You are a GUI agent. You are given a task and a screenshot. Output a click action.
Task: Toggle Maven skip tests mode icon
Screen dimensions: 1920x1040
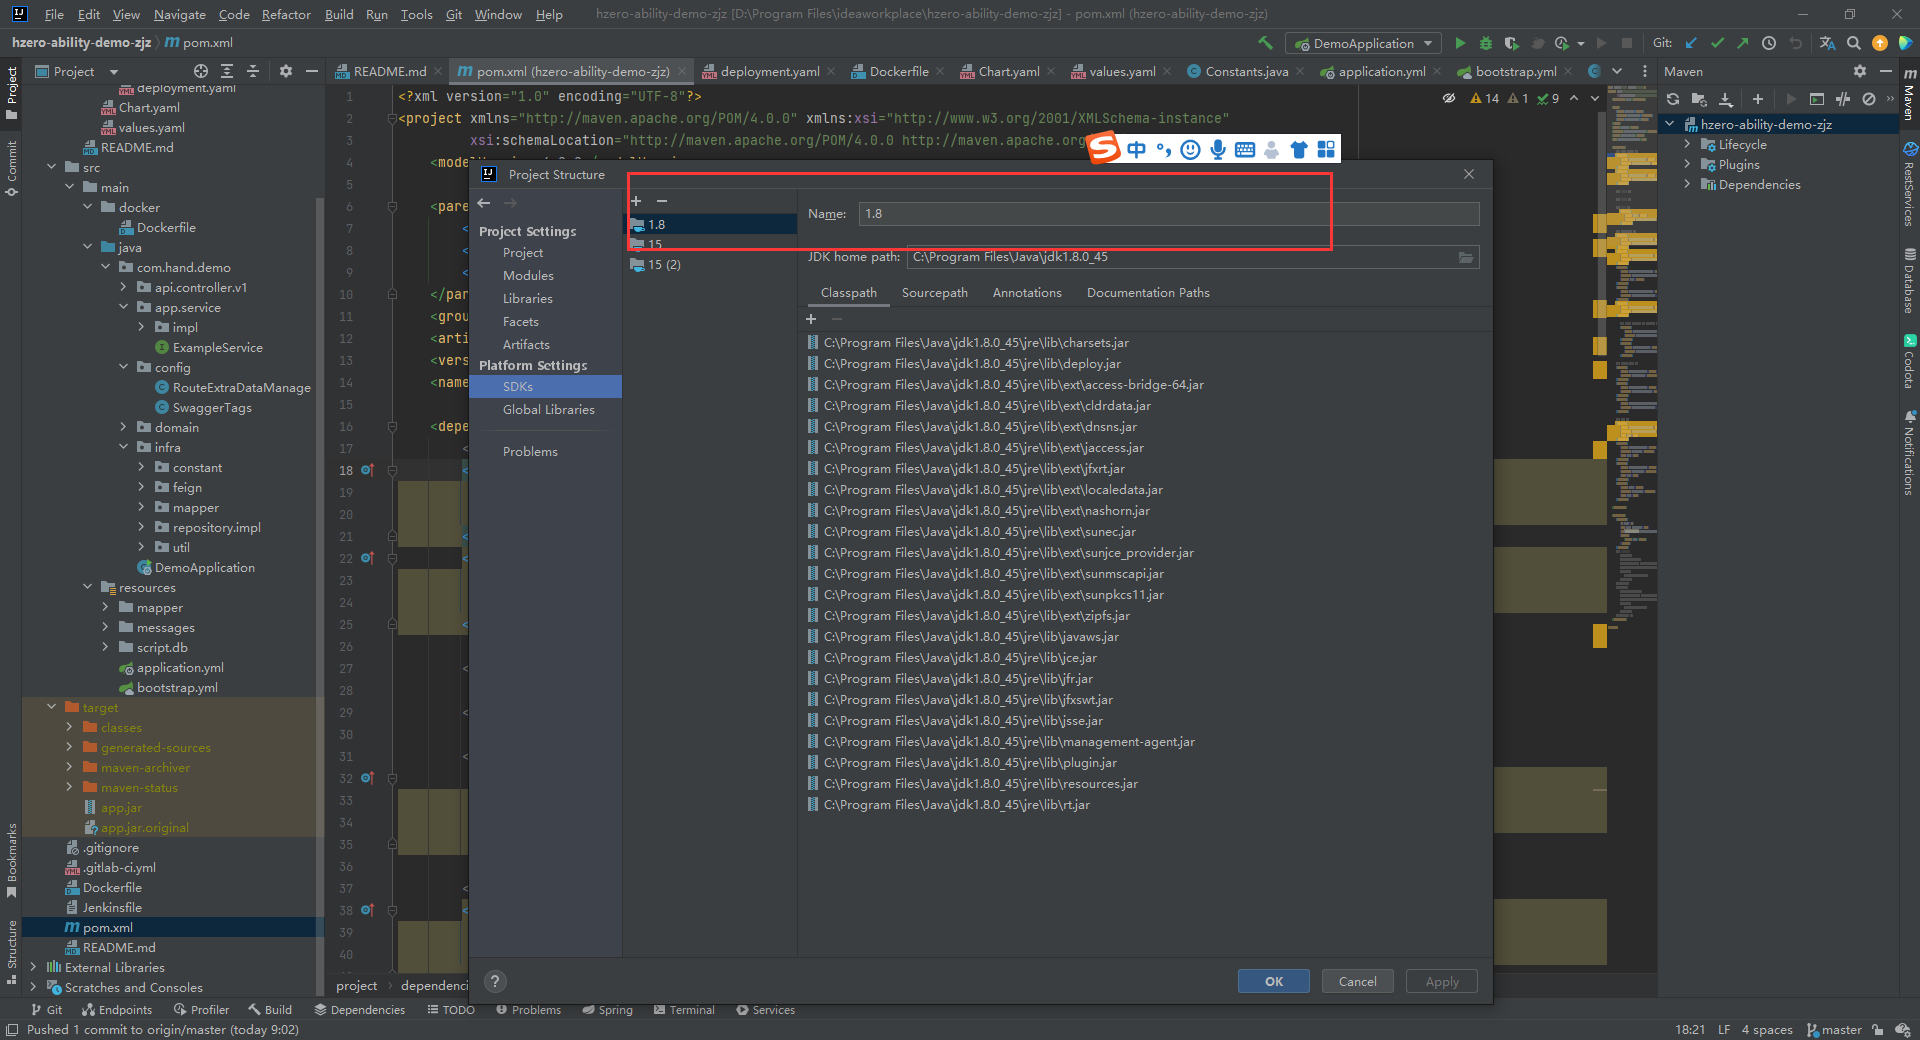point(1868,99)
